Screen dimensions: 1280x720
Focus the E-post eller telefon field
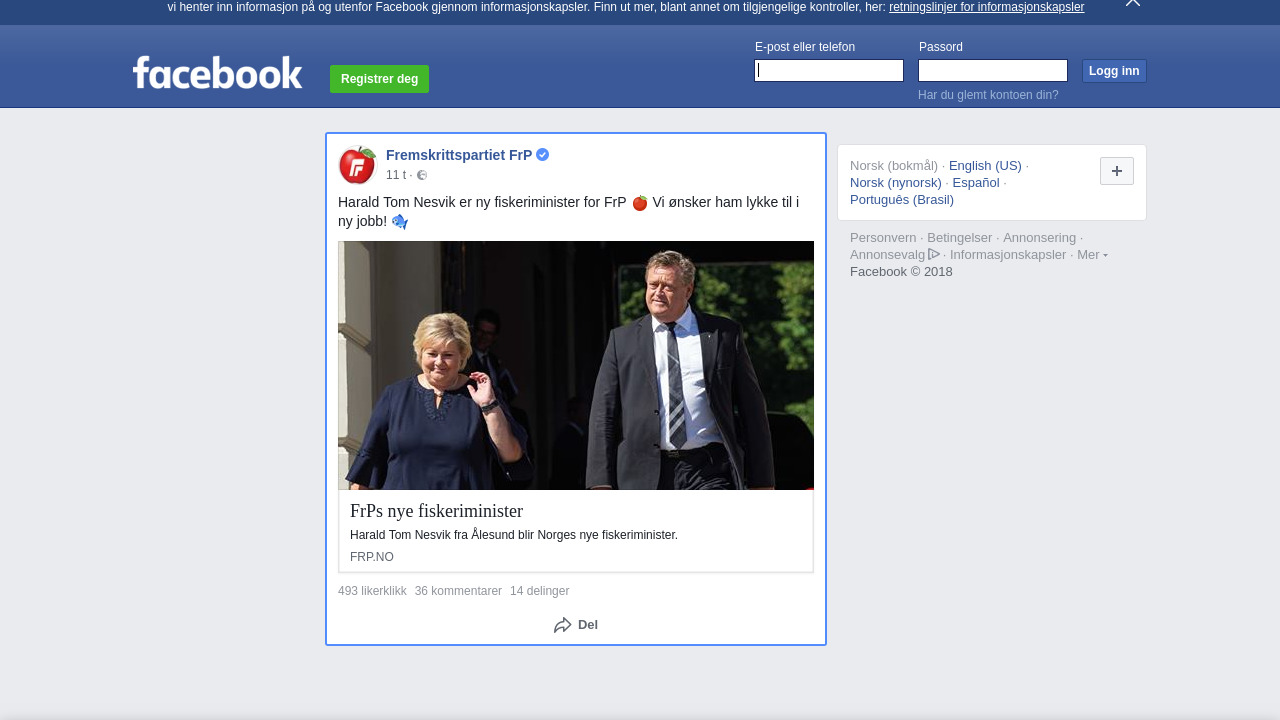tap(829, 70)
